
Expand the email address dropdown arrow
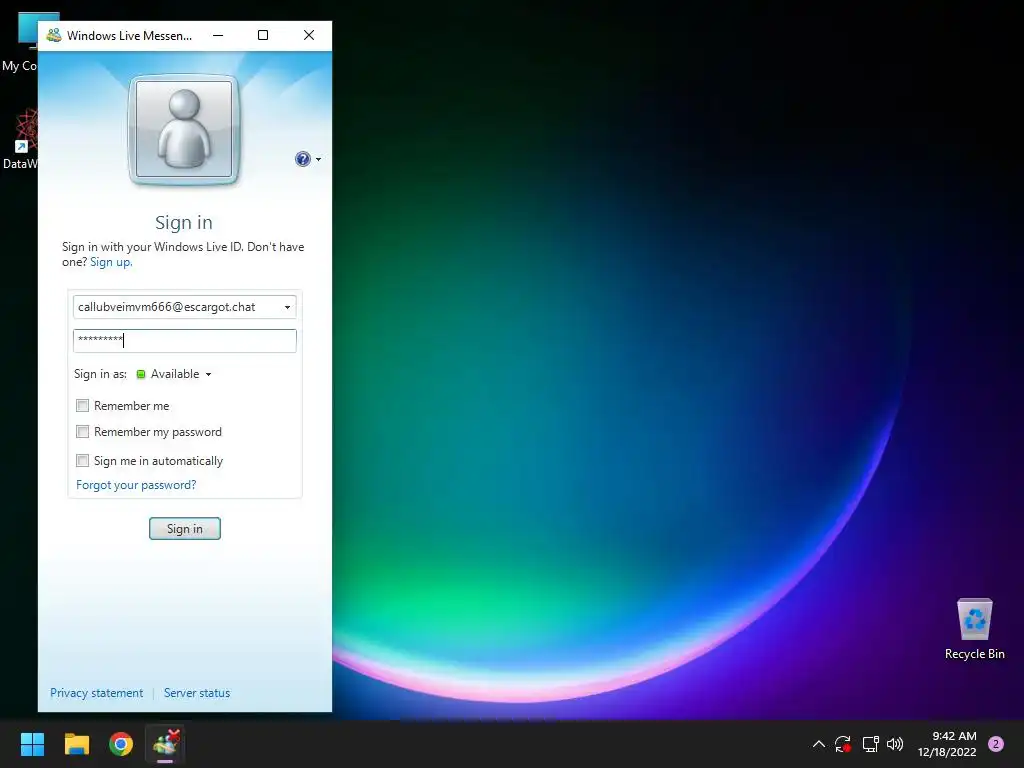pyautogui.click(x=287, y=307)
